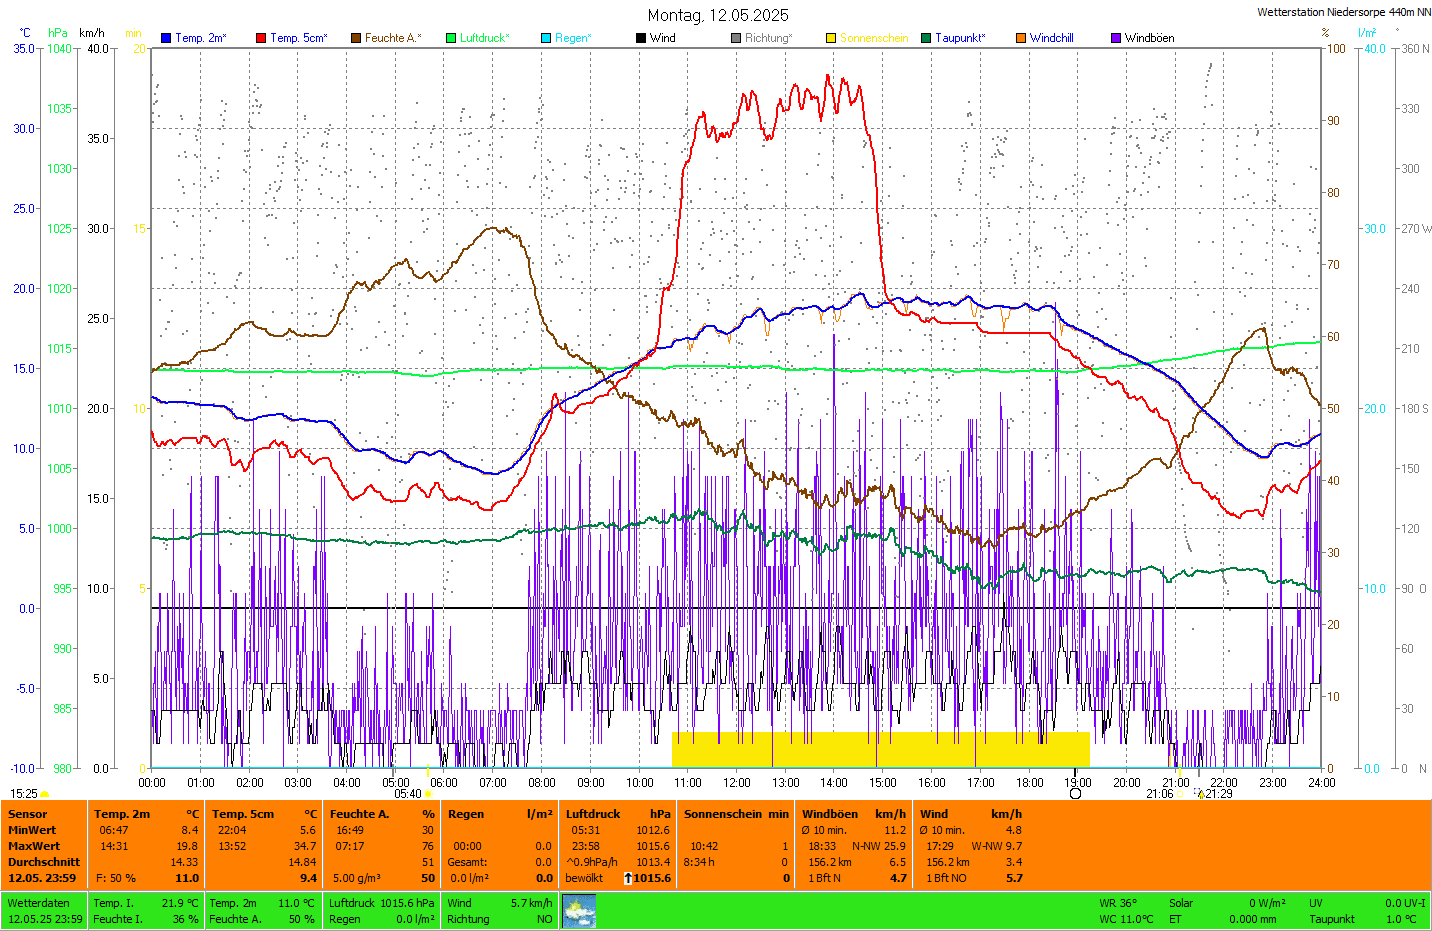
Task: Click the blue Temp. 2m legend square
Action: point(166,38)
